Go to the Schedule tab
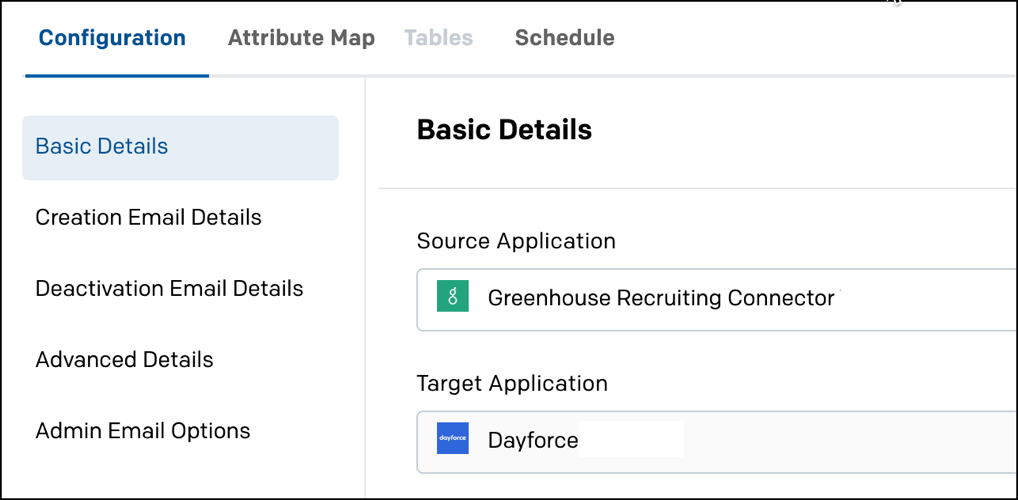 [564, 38]
